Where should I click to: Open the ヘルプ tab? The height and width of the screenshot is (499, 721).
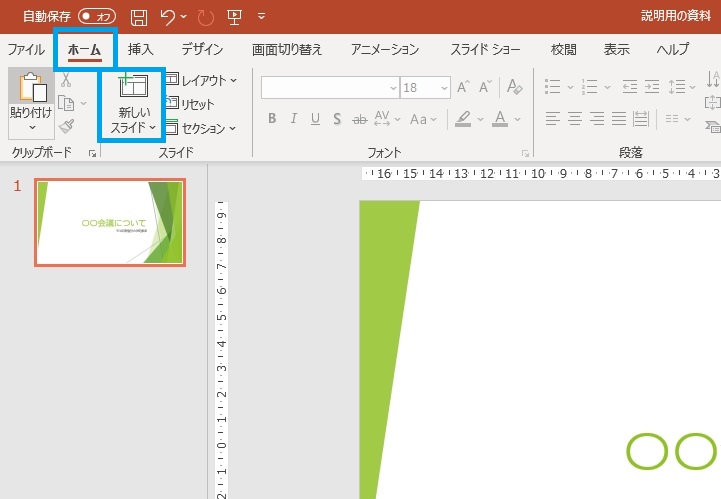pos(673,49)
